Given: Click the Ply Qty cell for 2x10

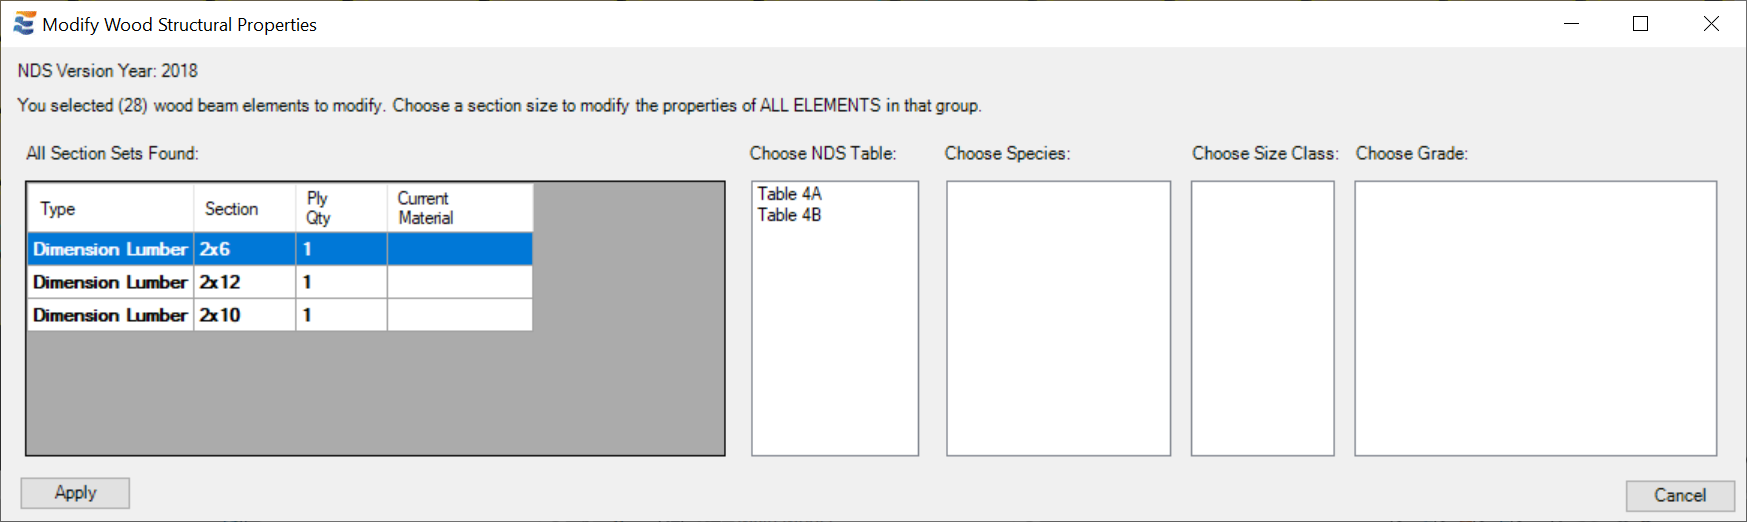Looking at the screenshot, I should (342, 315).
